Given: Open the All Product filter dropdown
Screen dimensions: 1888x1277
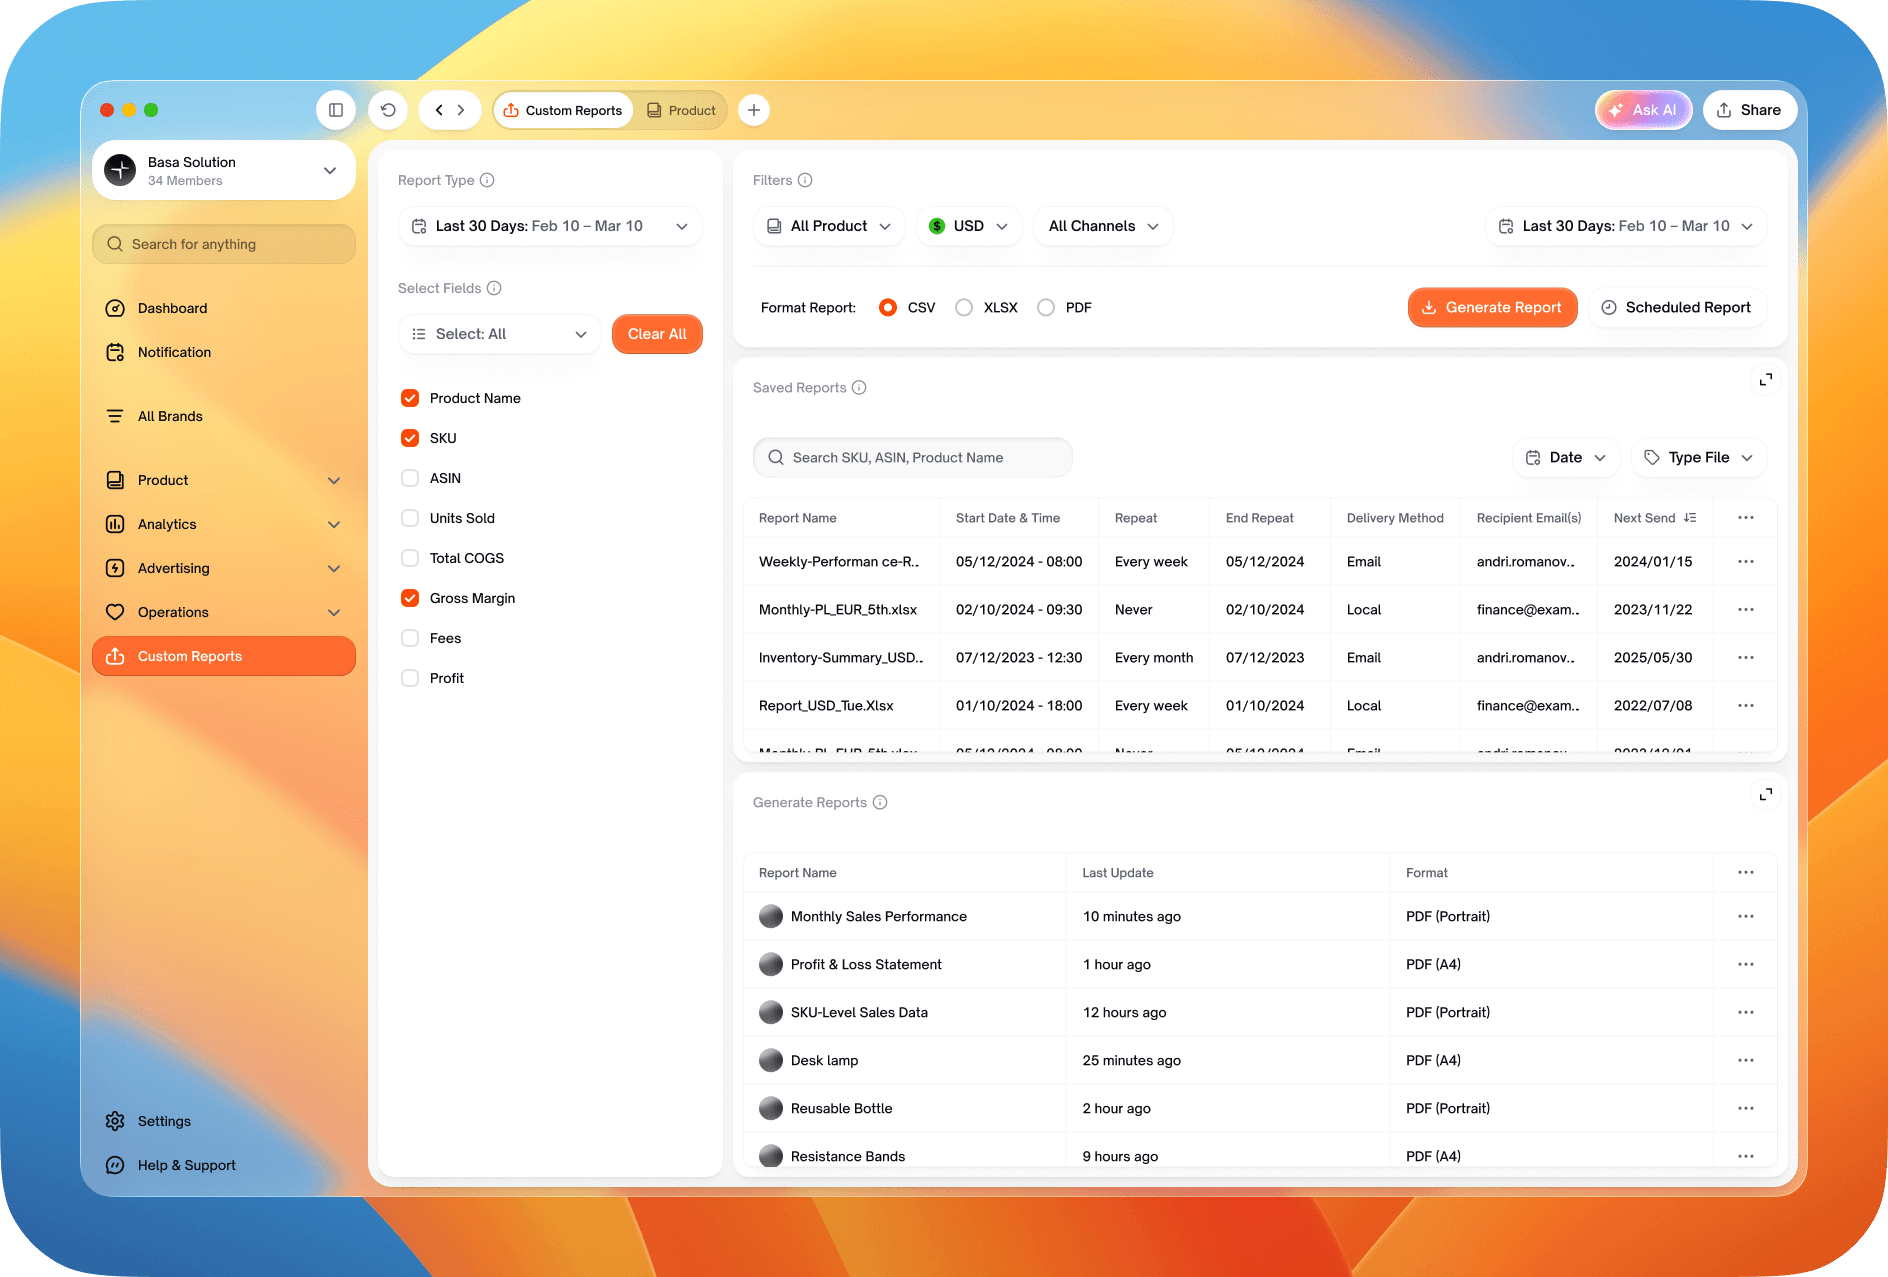Looking at the screenshot, I should (829, 226).
